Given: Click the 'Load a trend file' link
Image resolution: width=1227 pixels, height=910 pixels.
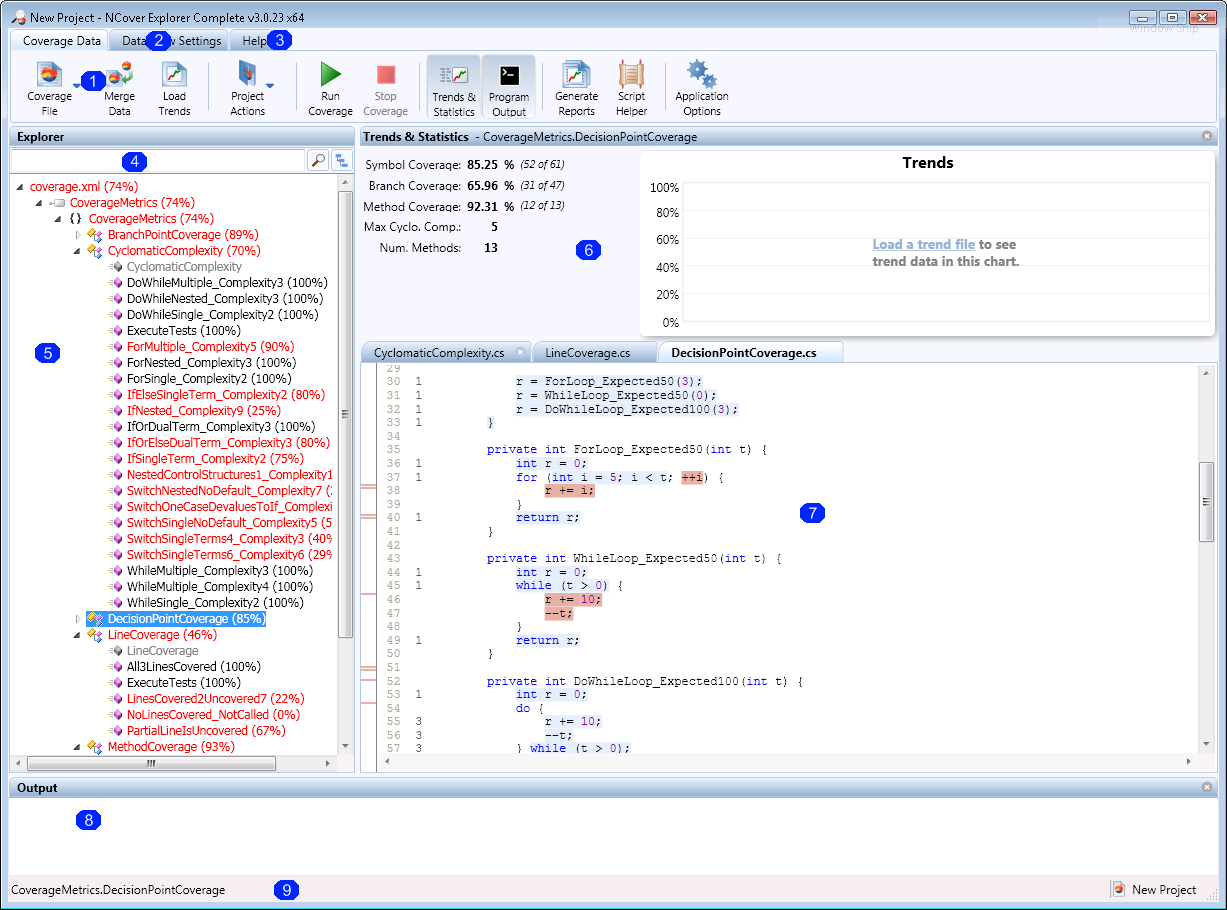Looking at the screenshot, I should pos(923,245).
